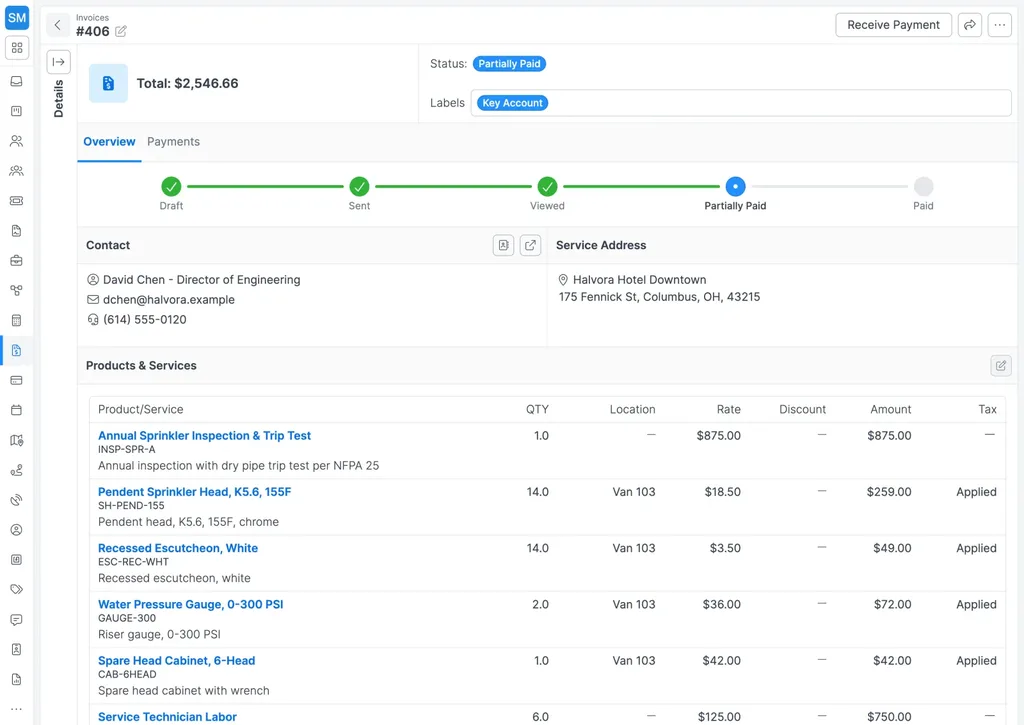Expand the Details side panel

(x=59, y=62)
